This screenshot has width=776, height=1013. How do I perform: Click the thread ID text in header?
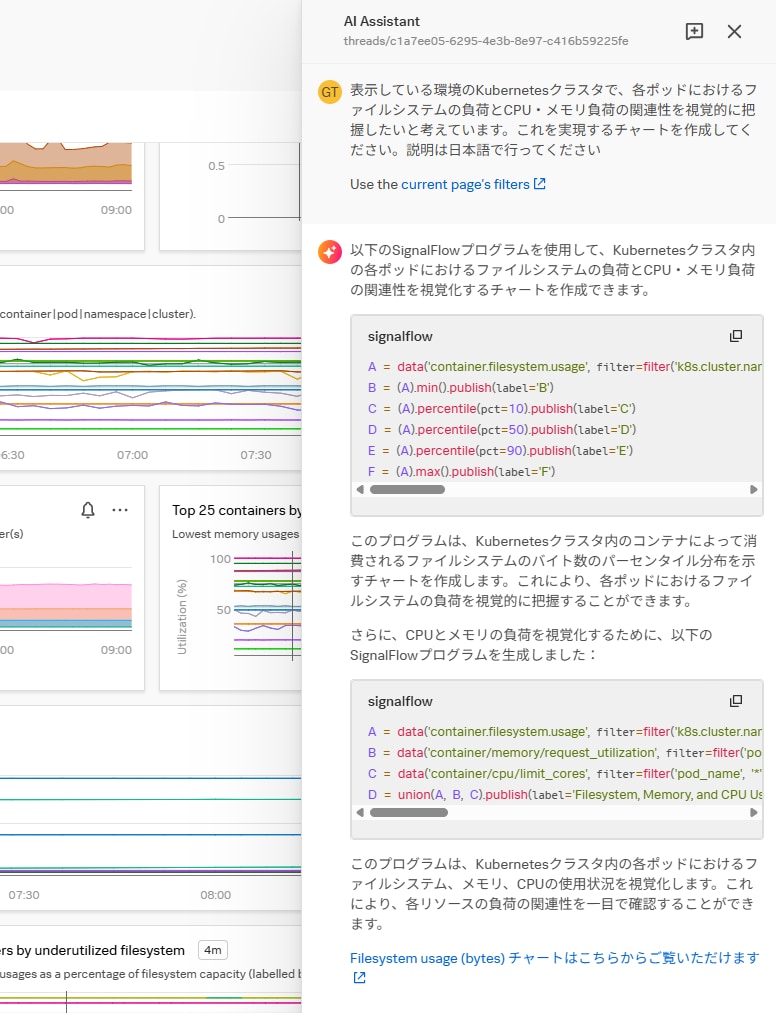[486, 41]
